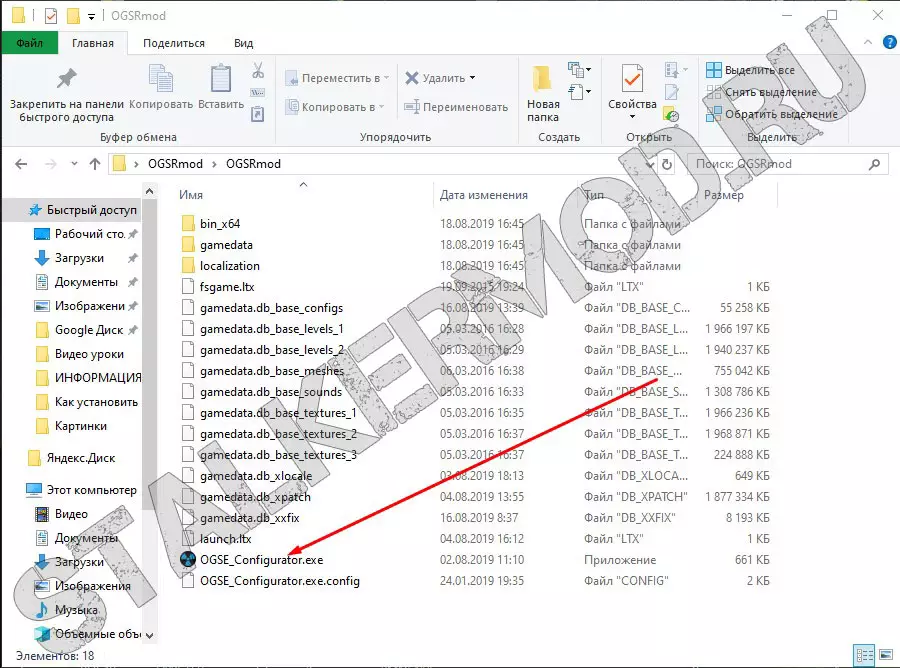This screenshot has height=668, width=900.
Task: Click the Копировать clipboard icon
Action: point(161,79)
